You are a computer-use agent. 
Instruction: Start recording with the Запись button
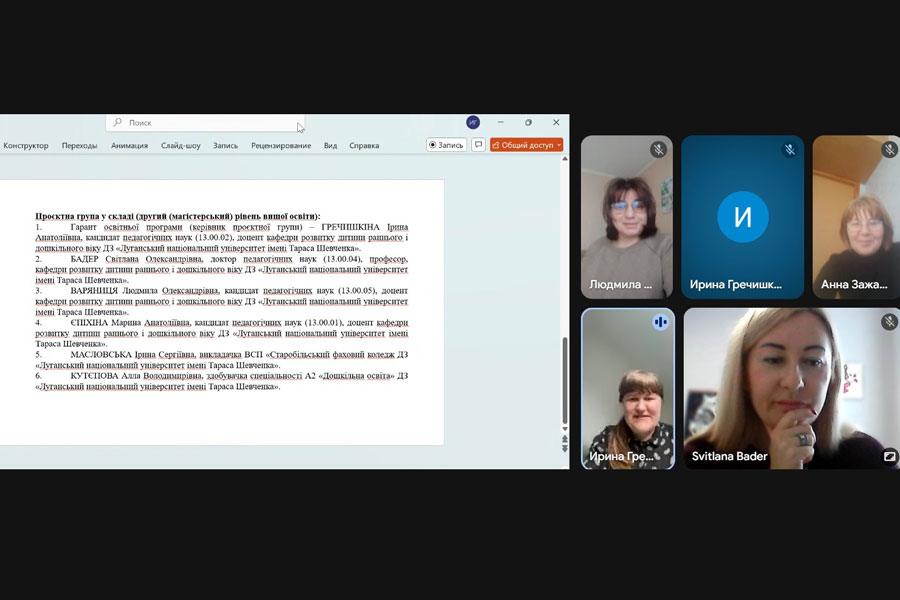446,145
